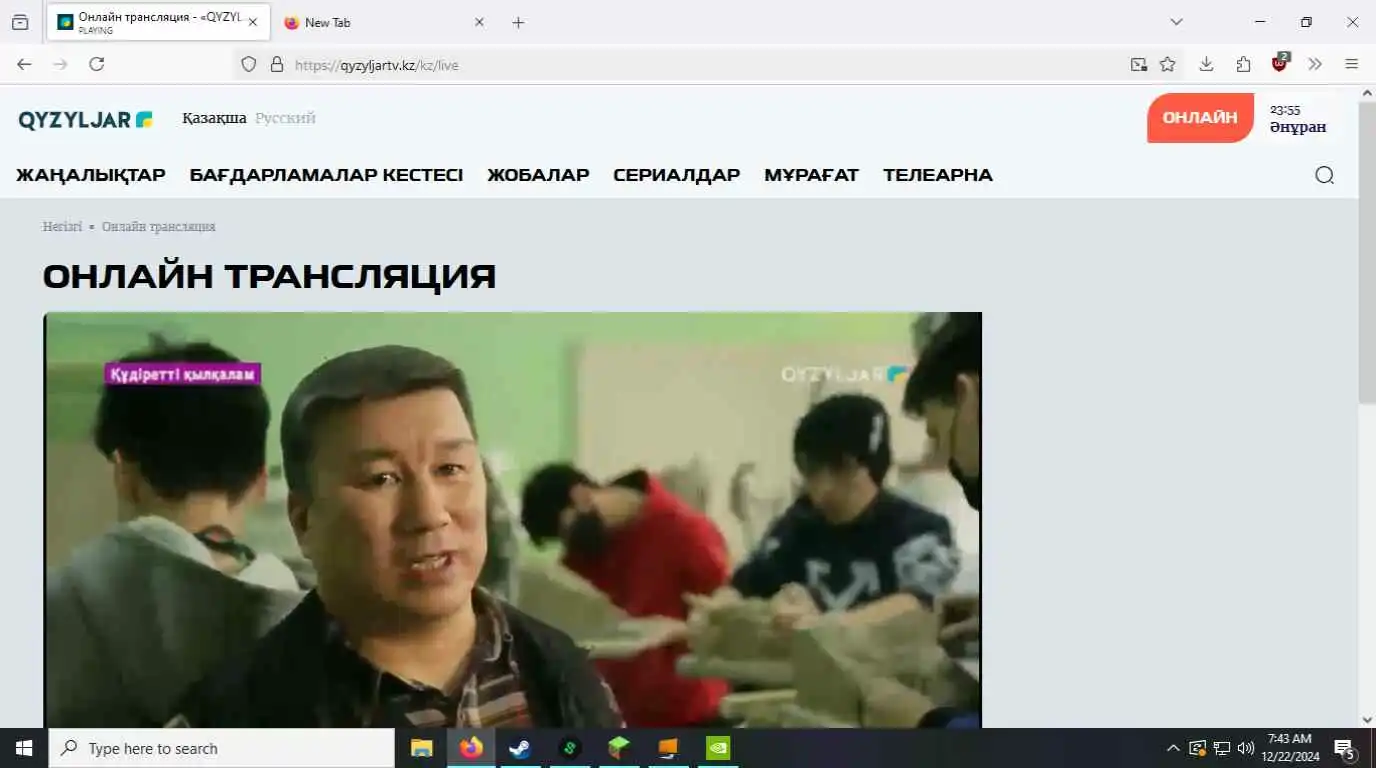
Task: Open orange window app in taskbar
Action: point(668,748)
